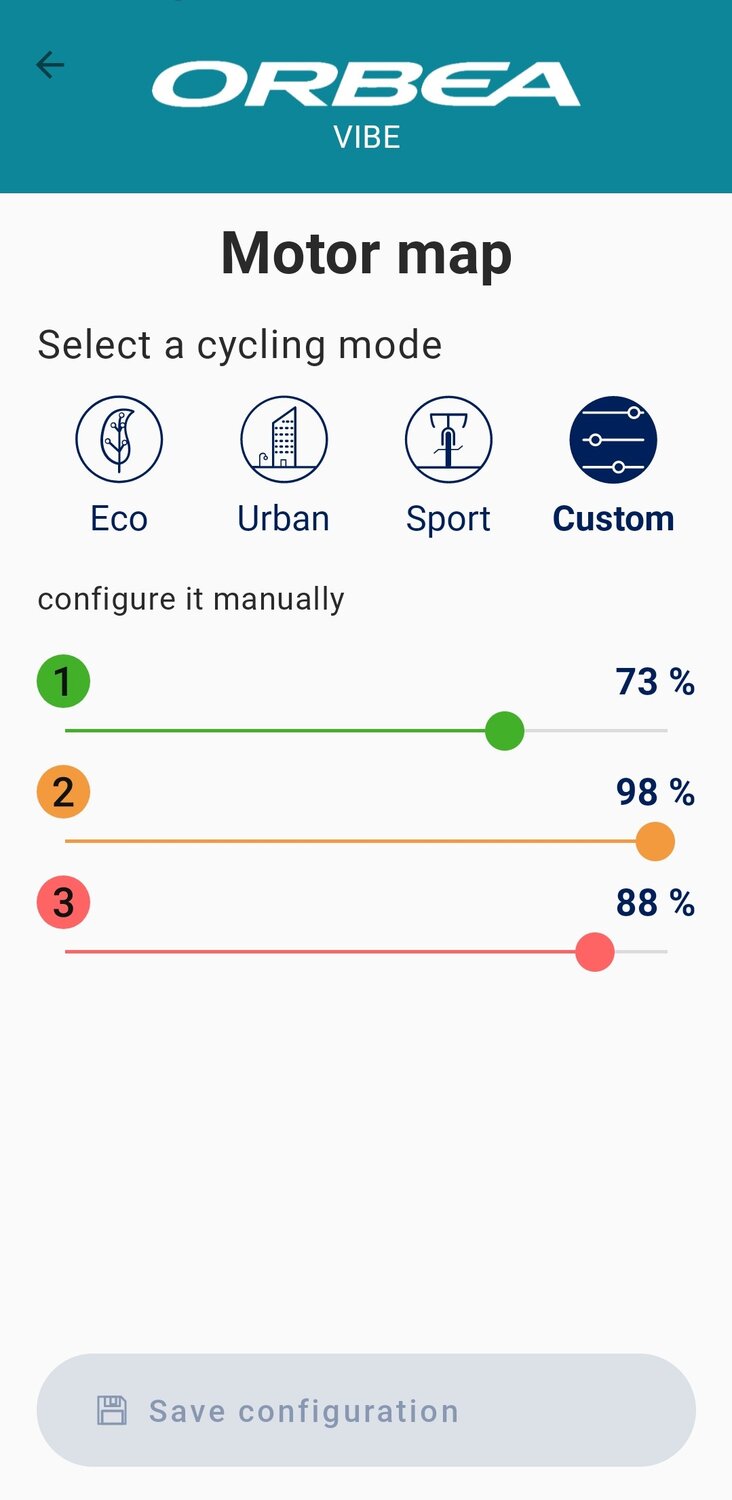Tap the green level 1 badge
The width and height of the screenshot is (732, 1500).
[63, 682]
